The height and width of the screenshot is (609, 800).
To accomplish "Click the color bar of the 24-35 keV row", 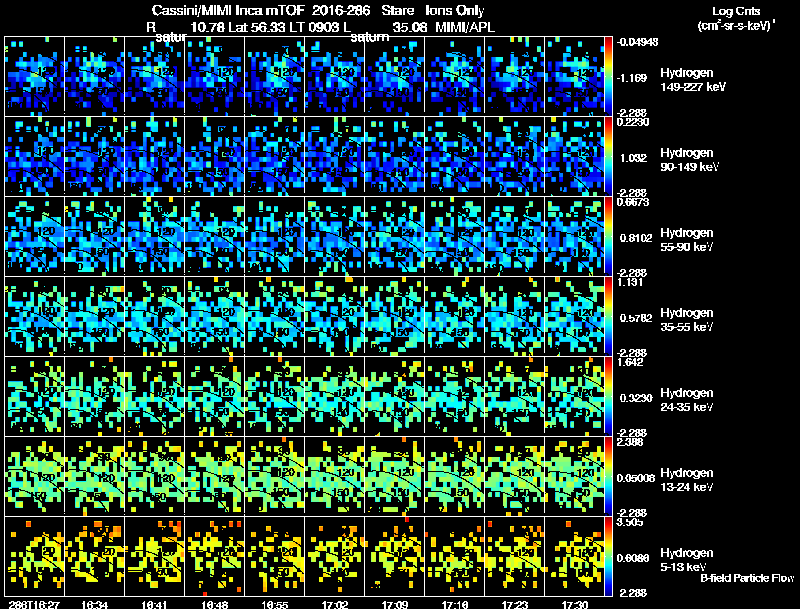I will (x=608, y=395).
